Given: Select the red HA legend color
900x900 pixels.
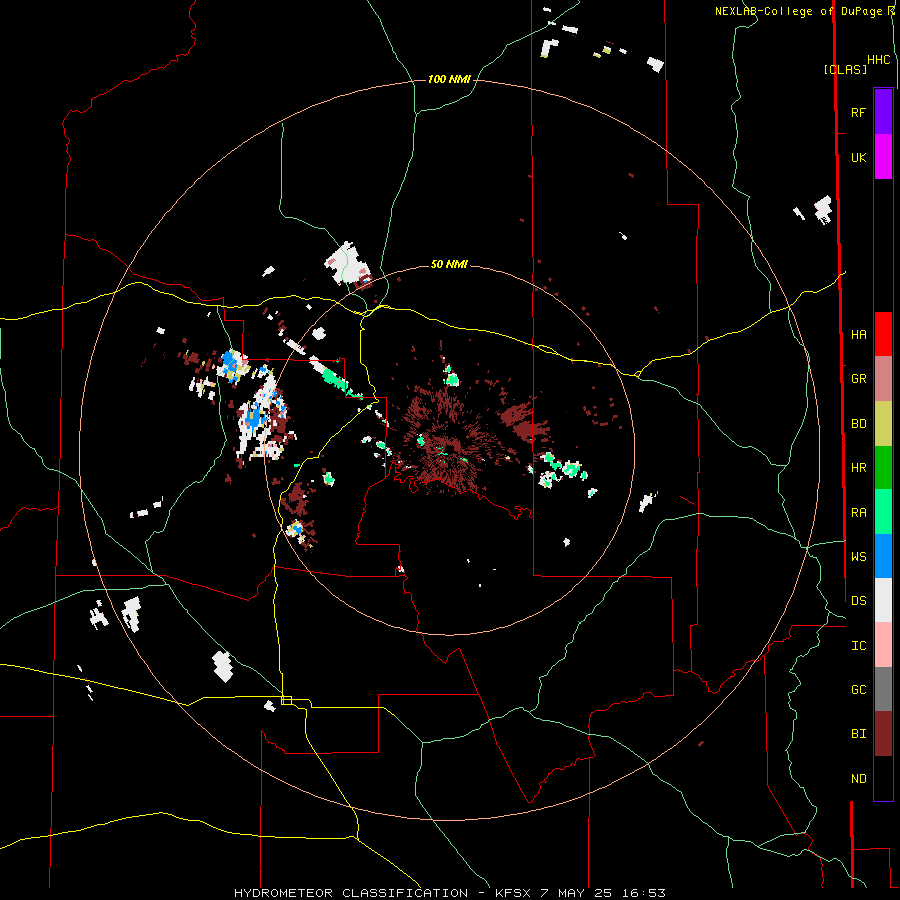Looking at the screenshot, I should pyautogui.click(x=883, y=334).
